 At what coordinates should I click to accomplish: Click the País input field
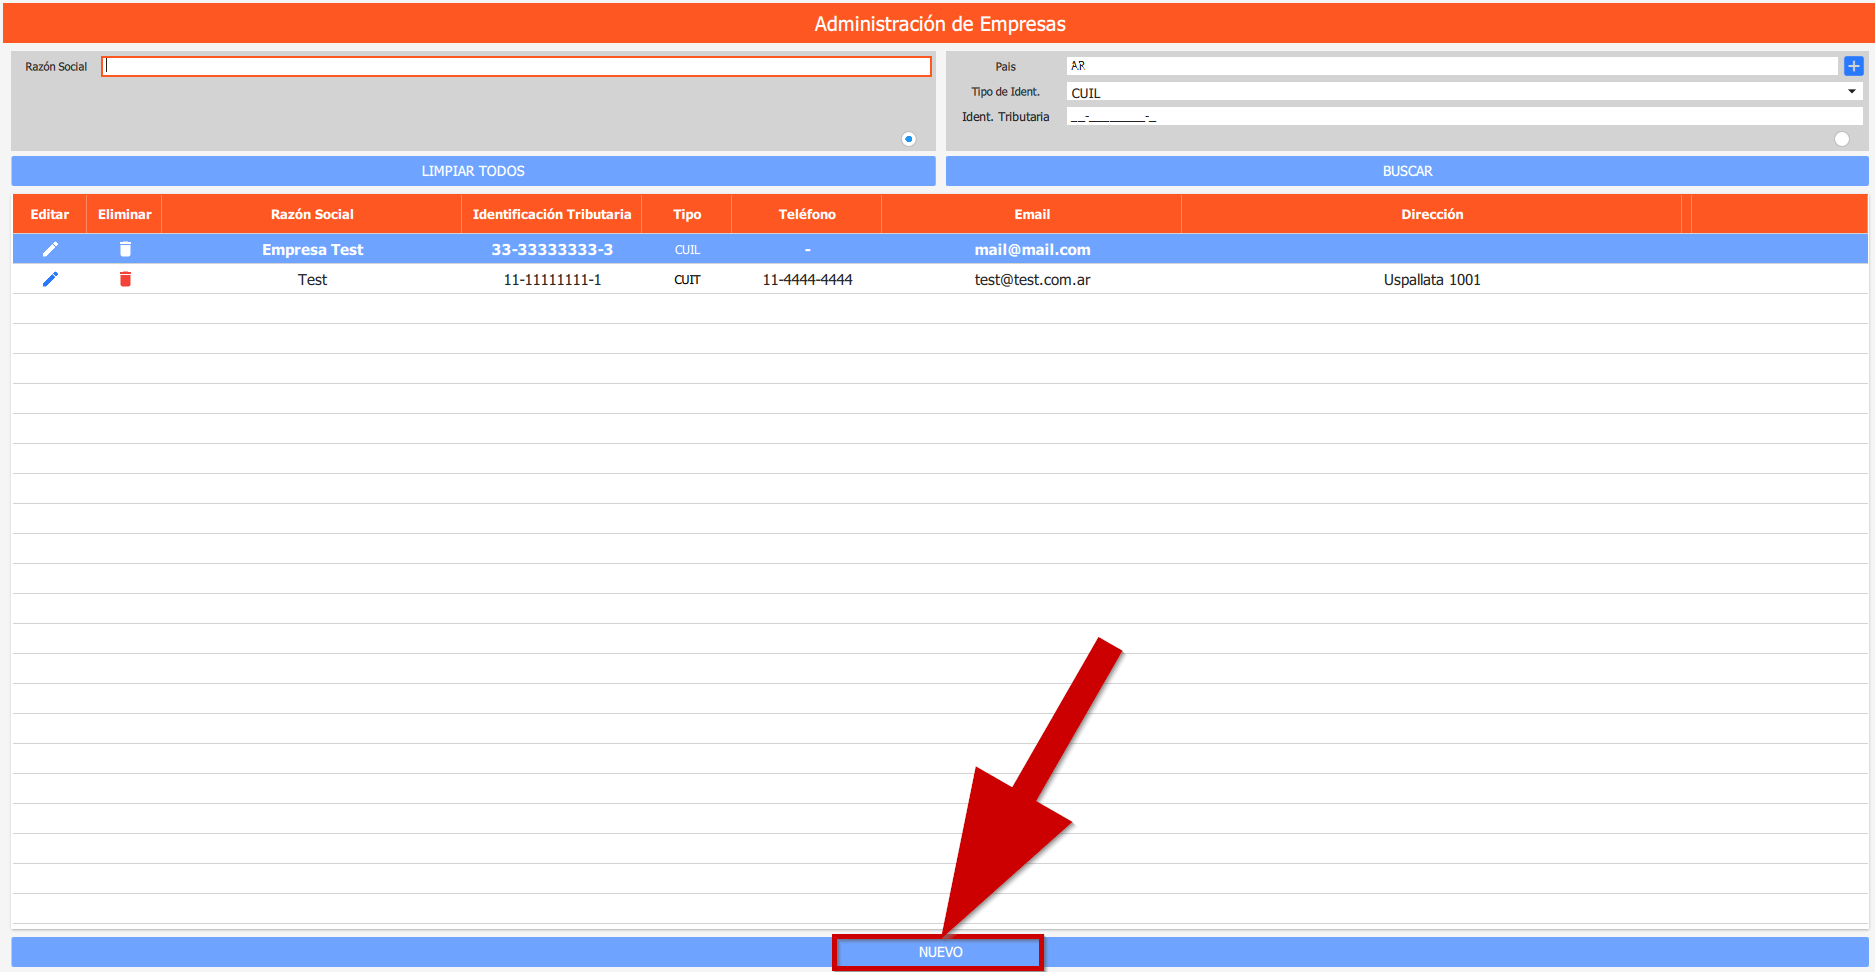click(1450, 66)
